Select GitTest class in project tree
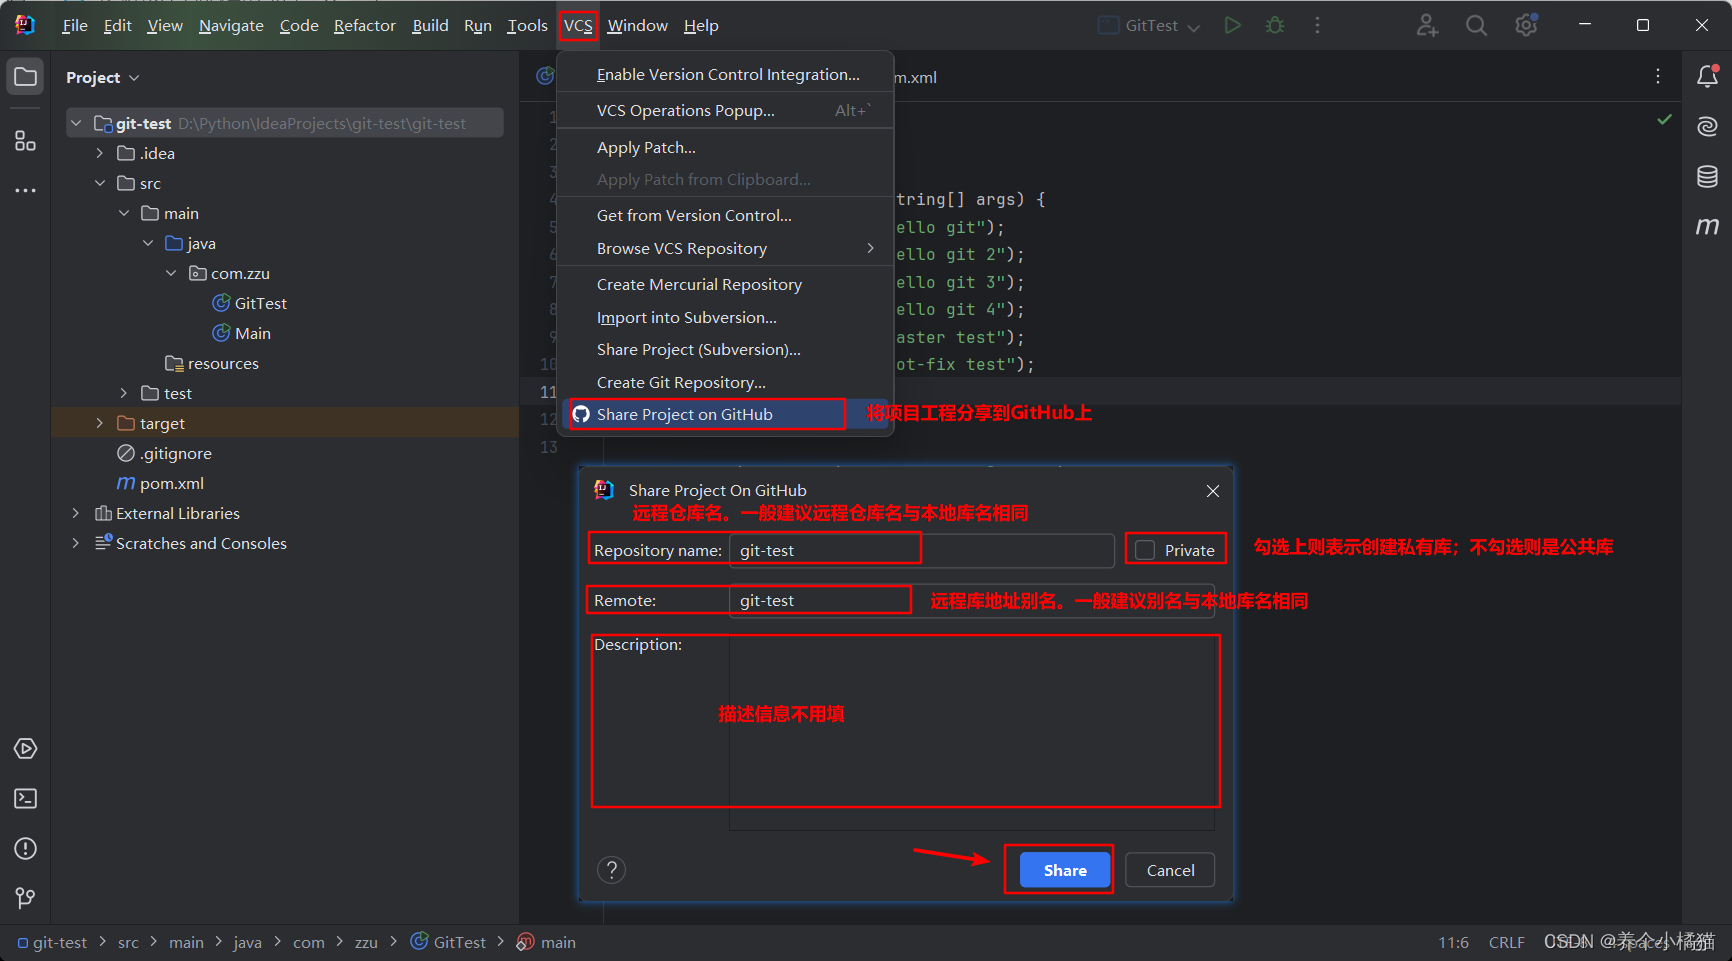The width and height of the screenshot is (1732, 961). coord(250,303)
